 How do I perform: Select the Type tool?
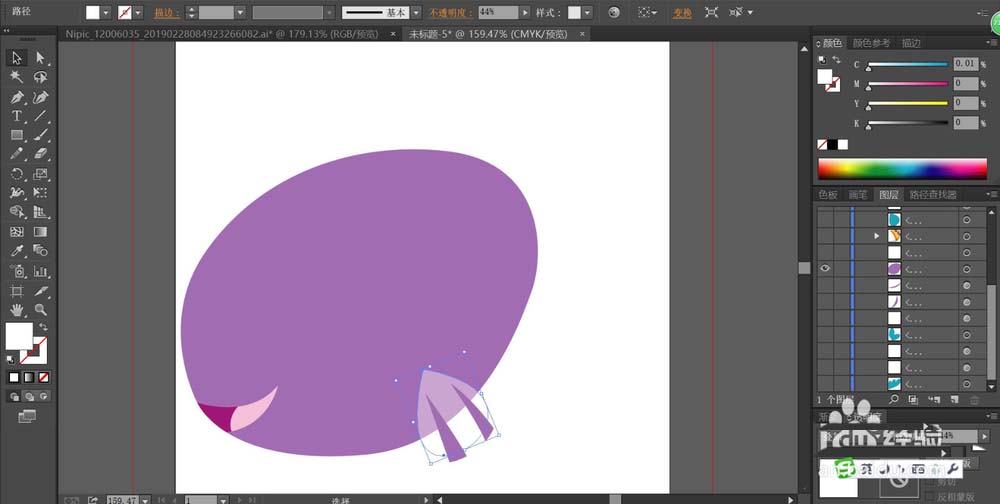[17, 116]
